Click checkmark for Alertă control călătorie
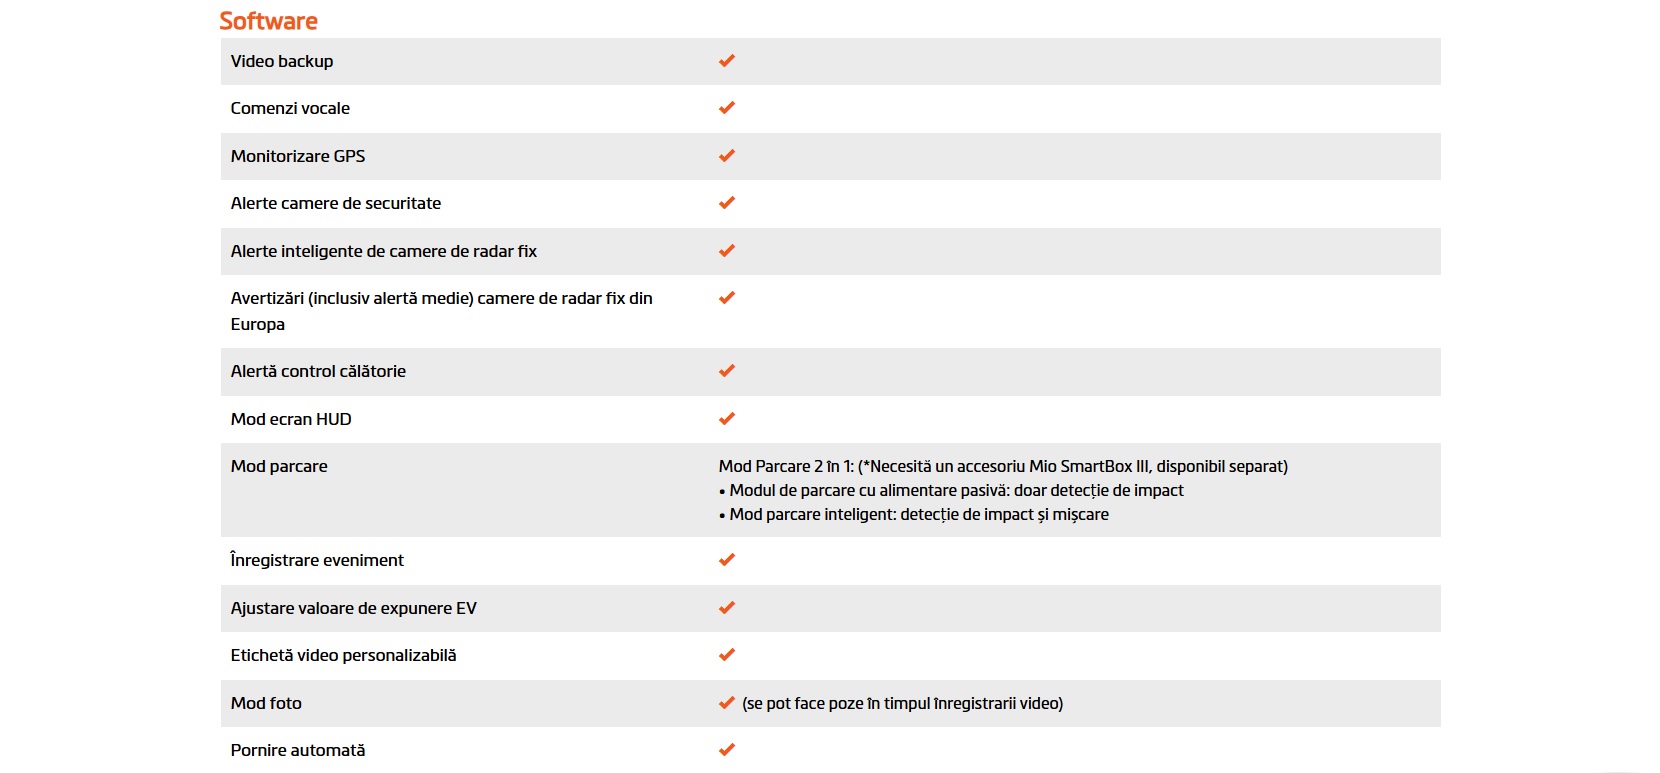This screenshot has width=1660, height=773. [x=727, y=371]
